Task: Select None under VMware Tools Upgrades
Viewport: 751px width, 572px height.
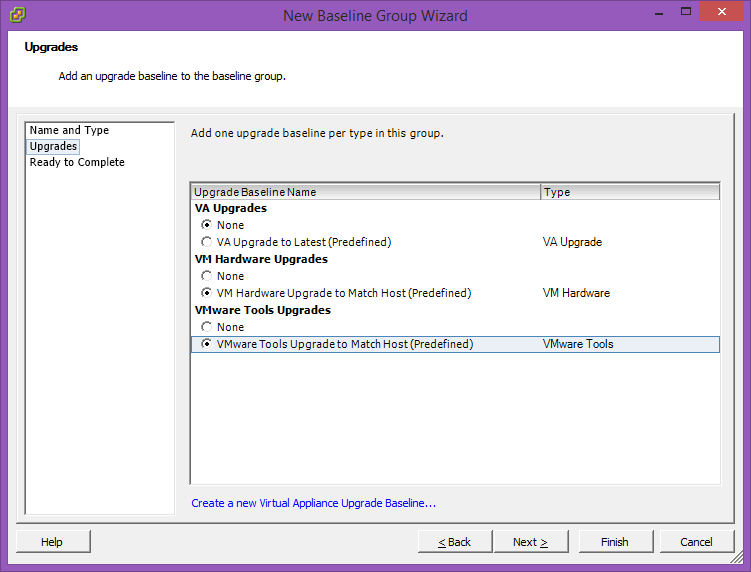Action: click(206, 327)
